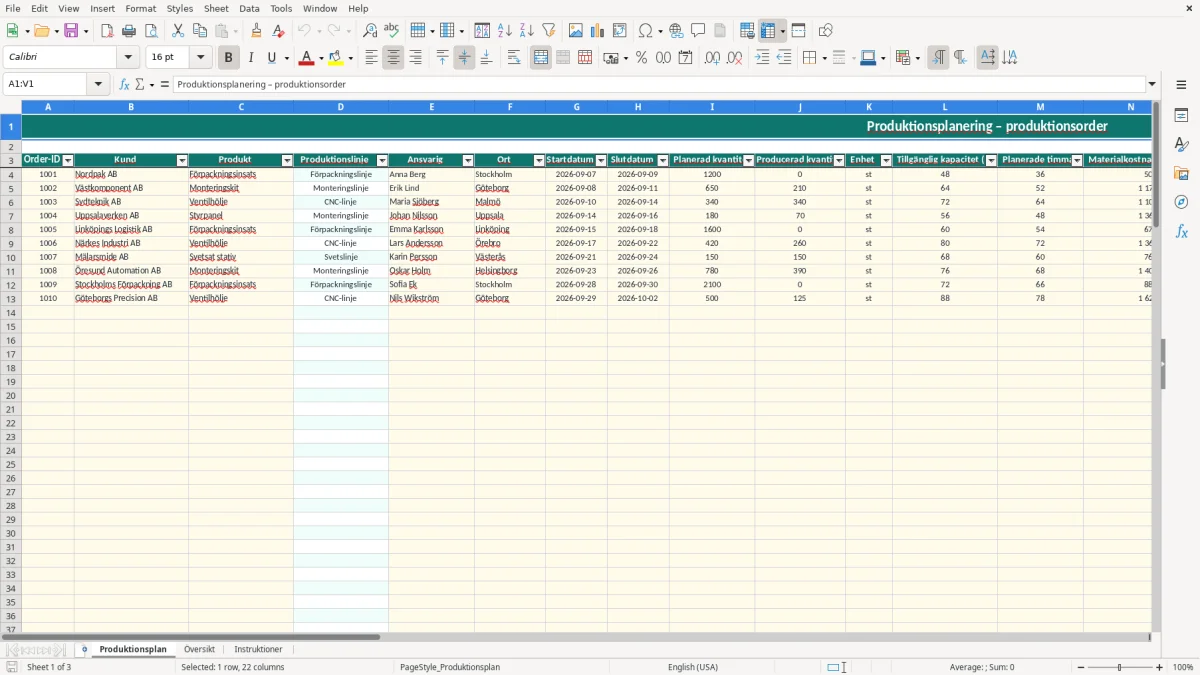Screen dimensions: 1200x675
Task: Click the formula input line
Action: [x=659, y=84]
